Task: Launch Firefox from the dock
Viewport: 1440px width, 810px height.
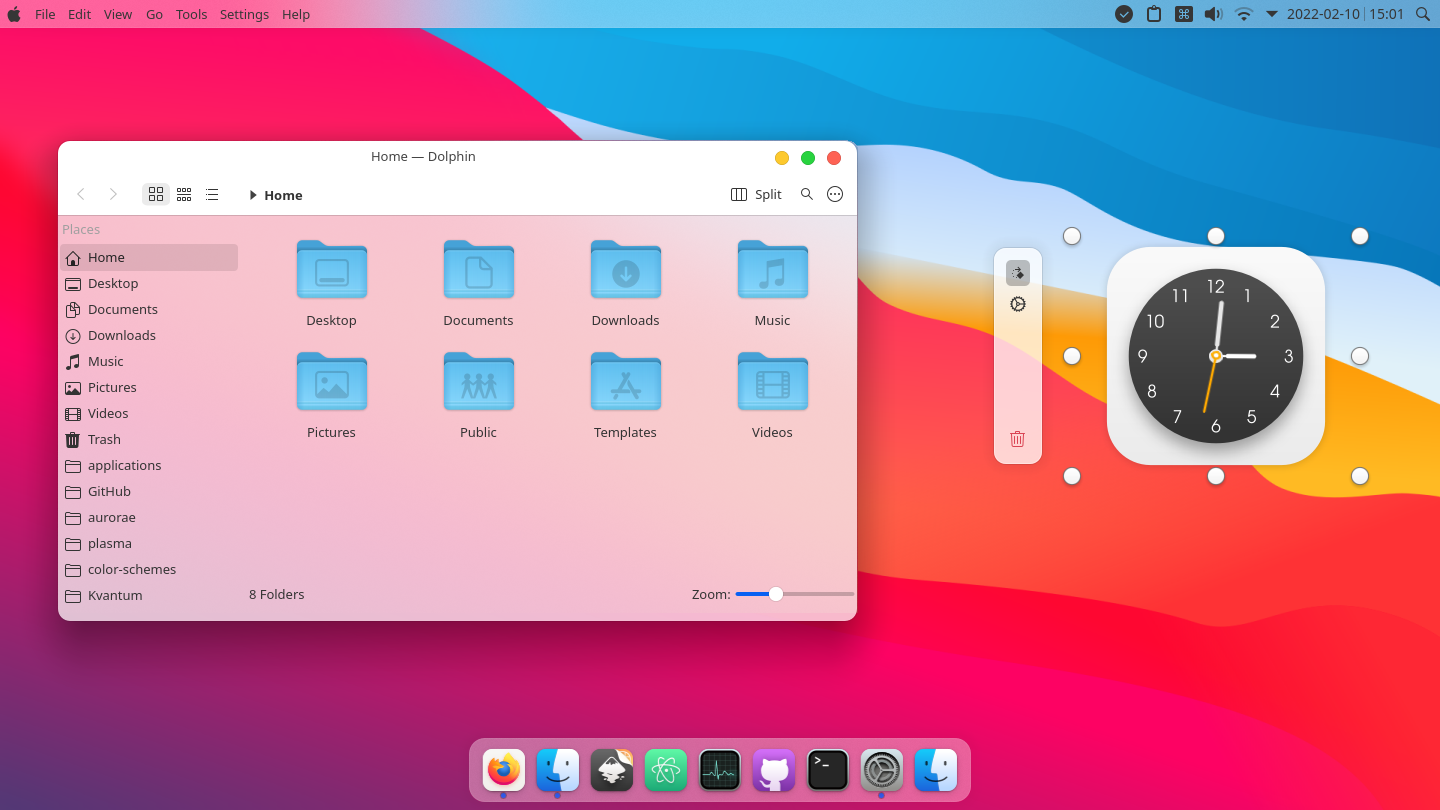Action: point(504,770)
